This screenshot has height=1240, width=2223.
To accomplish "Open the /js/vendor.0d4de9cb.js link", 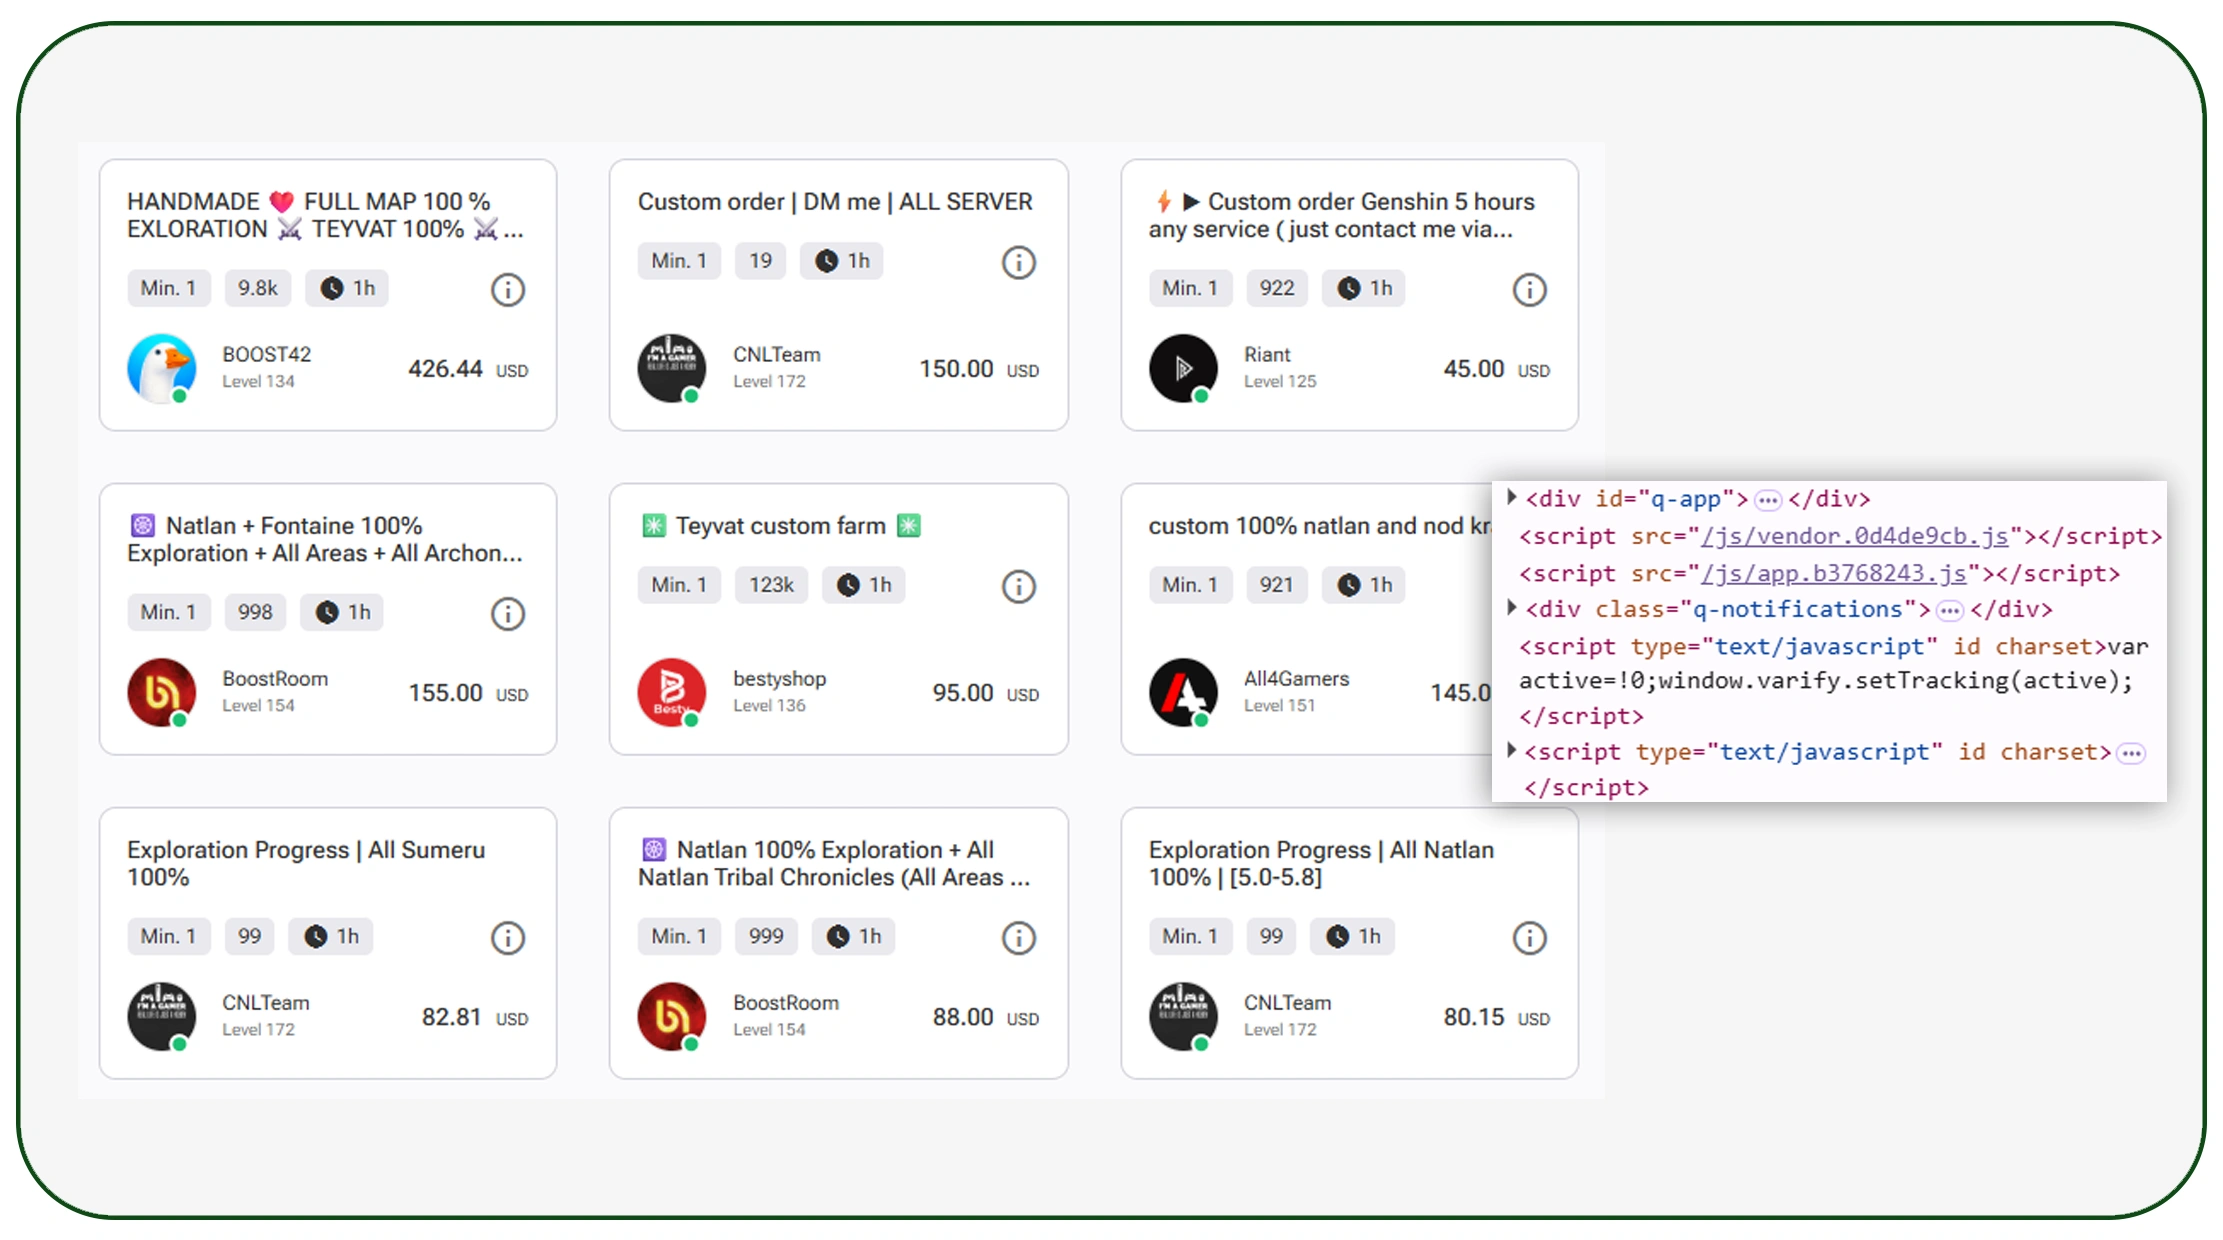I will (1853, 536).
